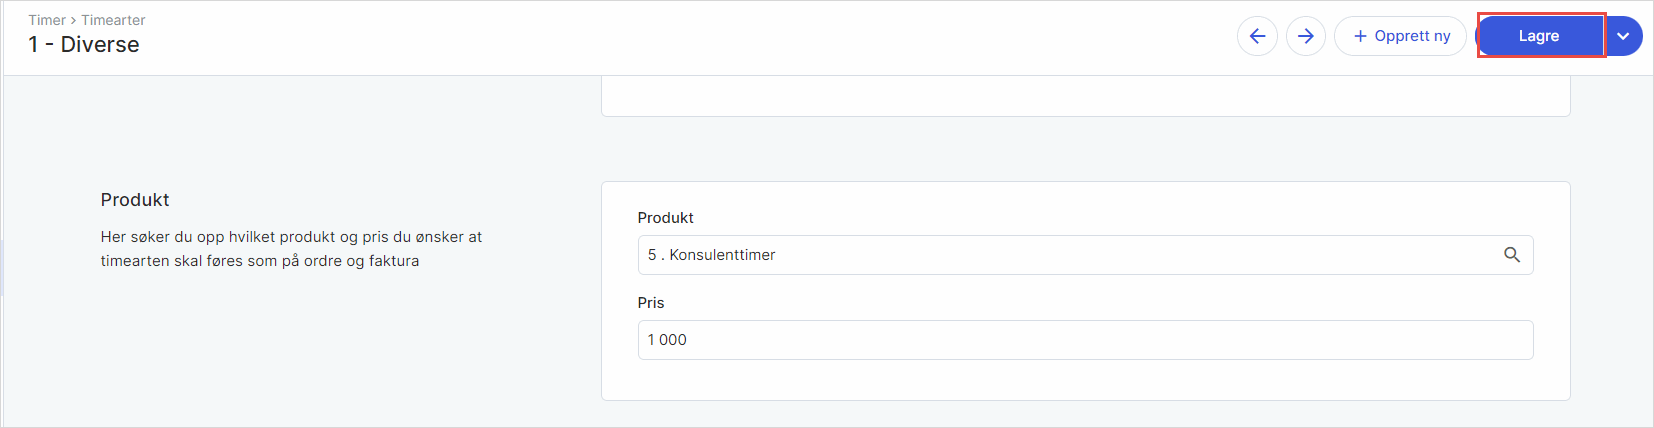Click the page title 1 - Diverse
The height and width of the screenshot is (428, 1654).
[x=84, y=45]
